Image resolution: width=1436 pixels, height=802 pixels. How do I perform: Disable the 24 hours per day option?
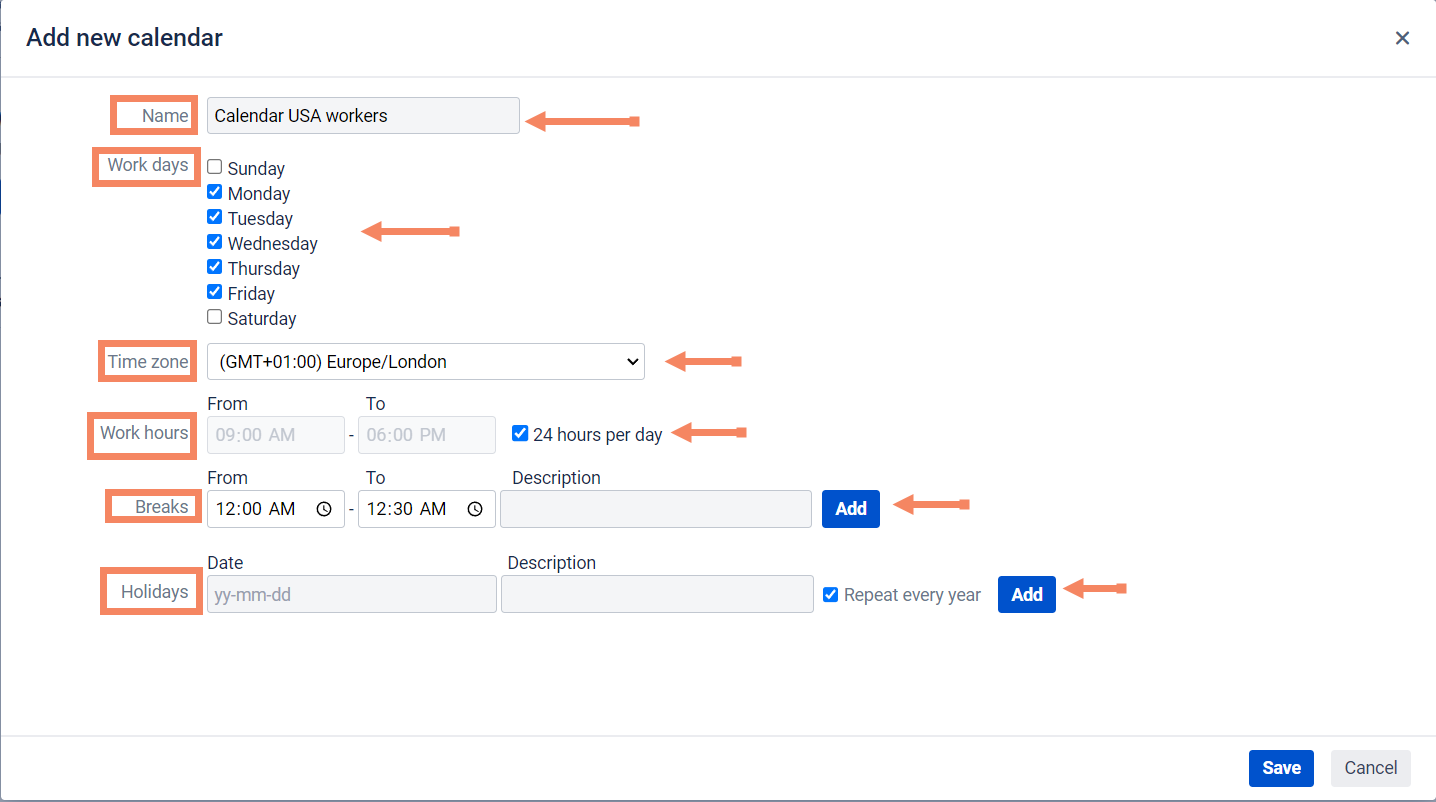click(520, 433)
